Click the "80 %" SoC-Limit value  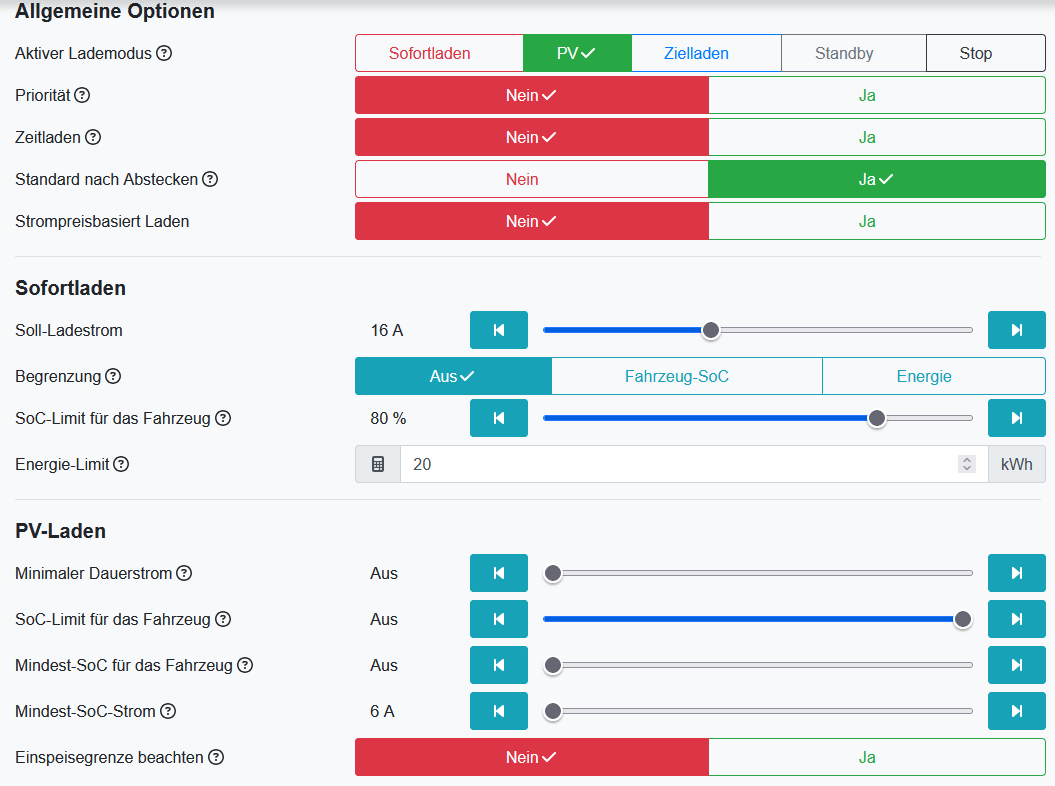tap(388, 418)
